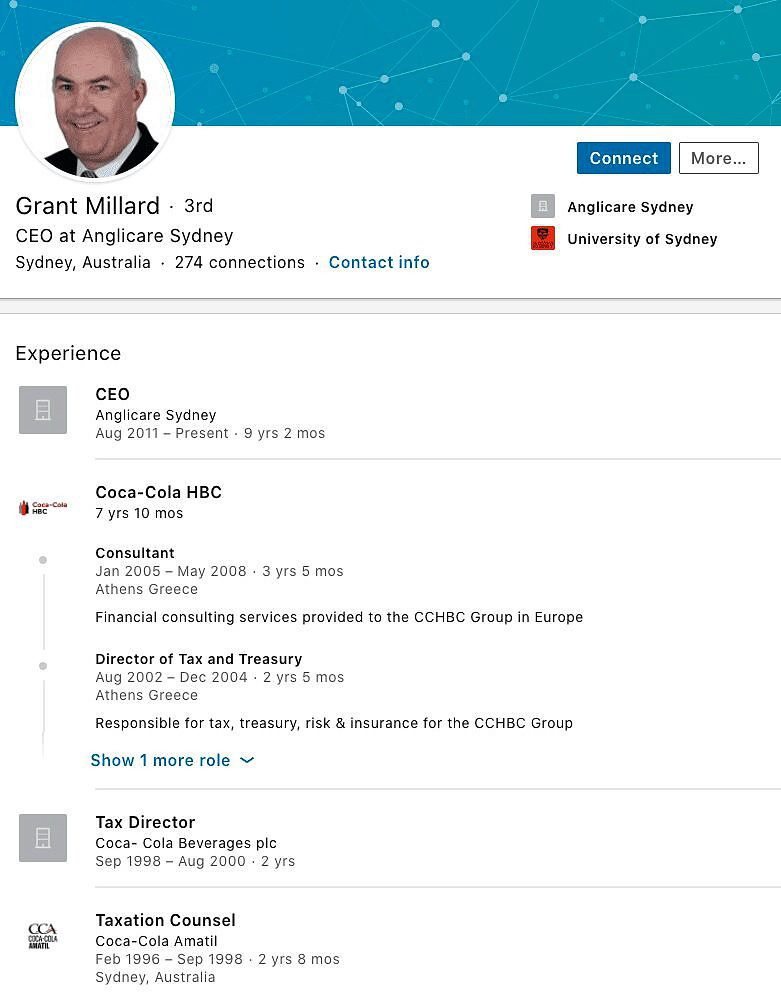Image resolution: width=781 pixels, height=1001 pixels.
Task: Open University of Sydney link
Action: pyautogui.click(x=642, y=239)
